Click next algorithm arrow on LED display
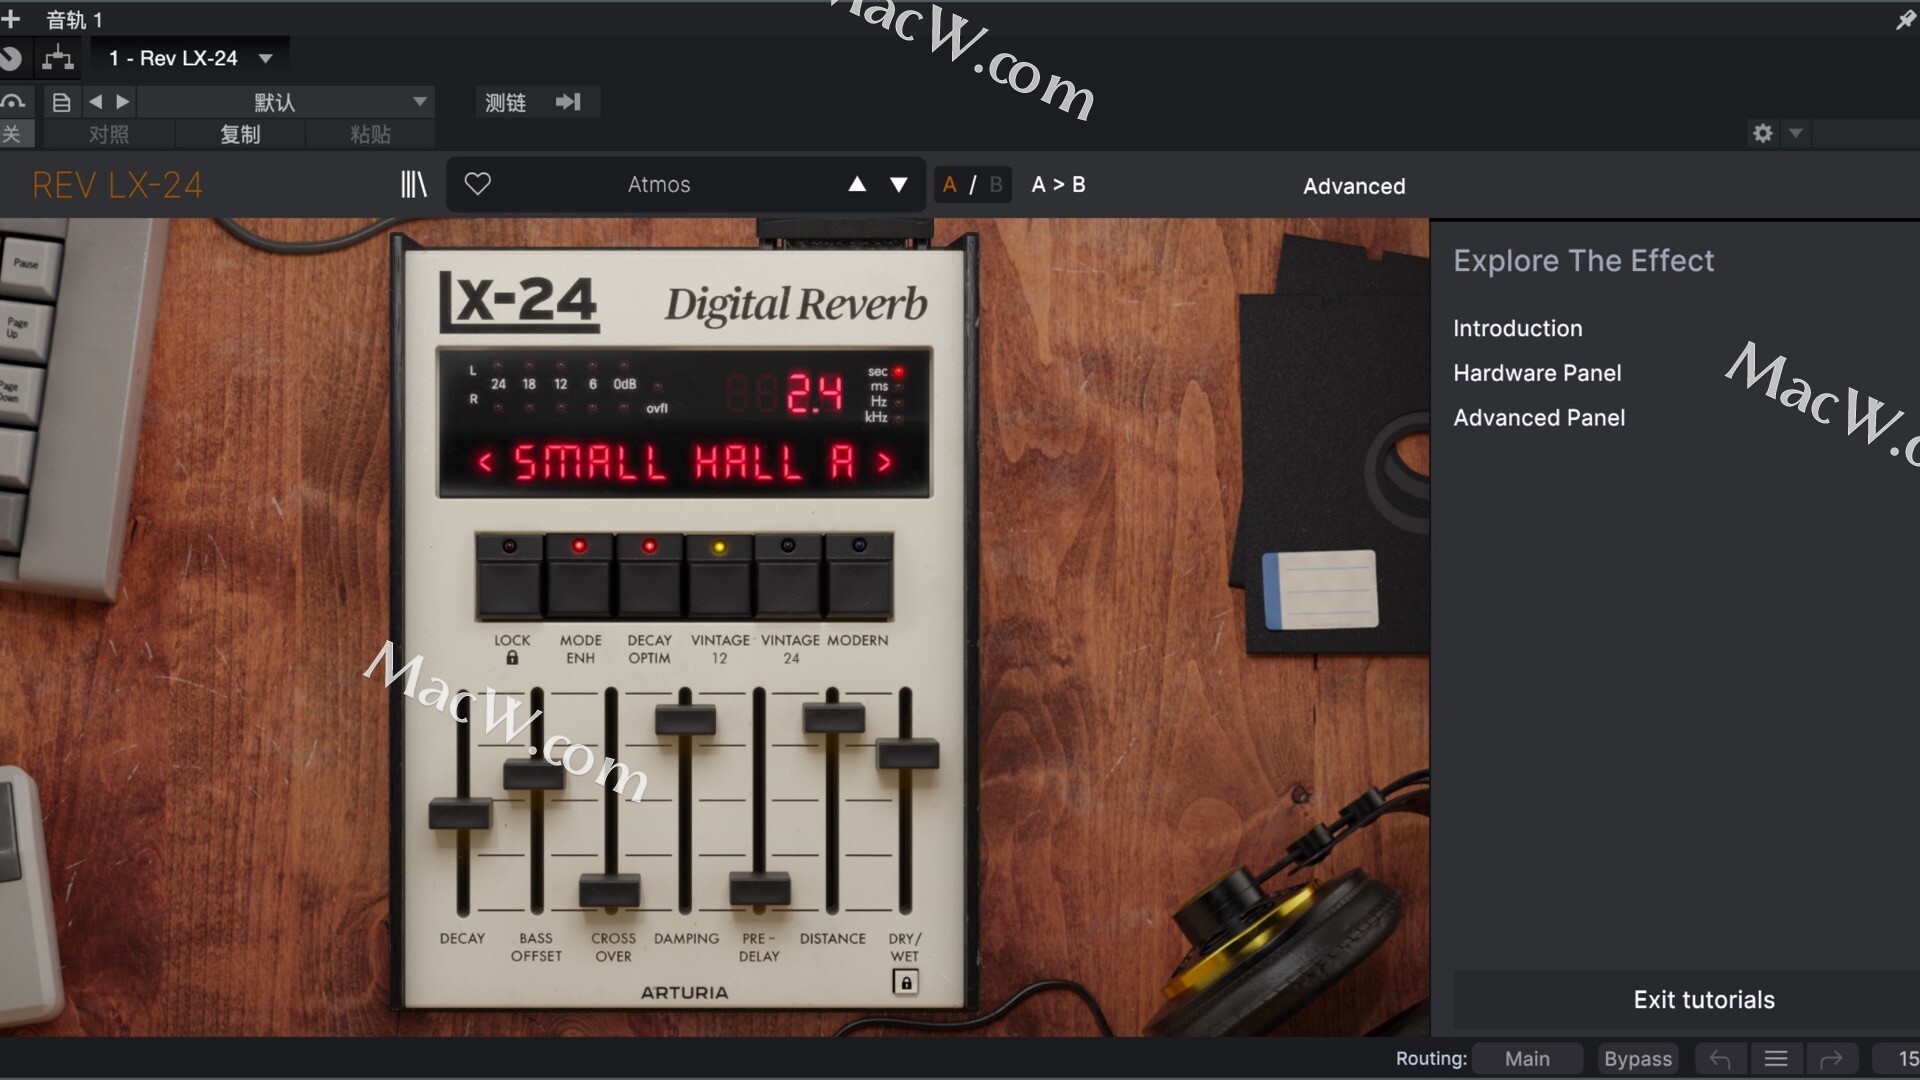The width and height of the screenshot is (1920, 1080). coord(884,462)
